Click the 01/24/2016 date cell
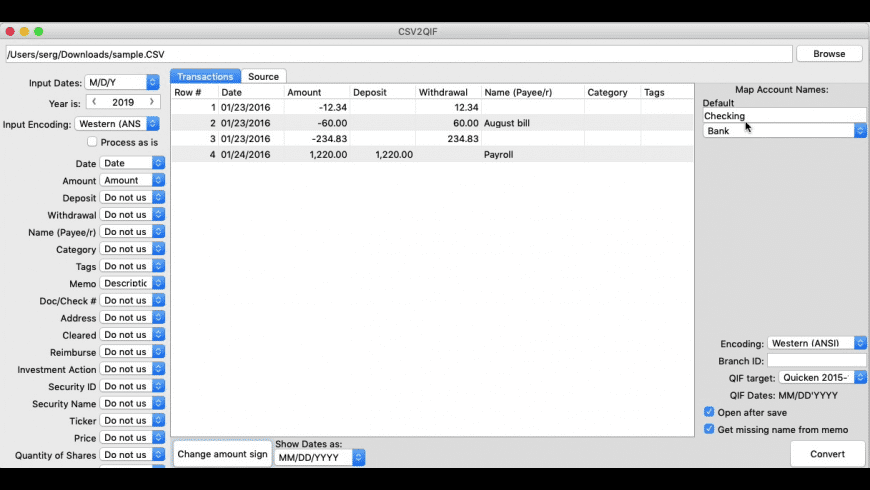Image resolution: width=870 pixels, height=490 pixels. click(x=251, y=155)
